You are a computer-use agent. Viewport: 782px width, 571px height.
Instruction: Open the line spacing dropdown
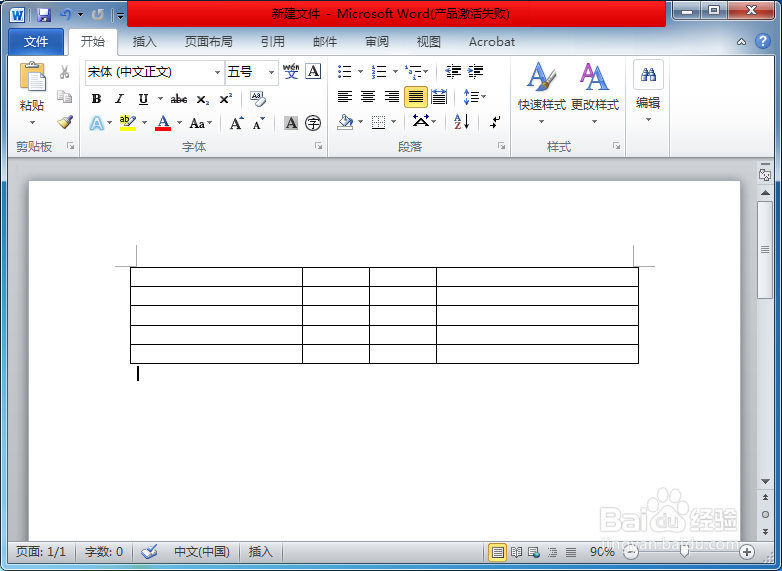click(474, 96)
